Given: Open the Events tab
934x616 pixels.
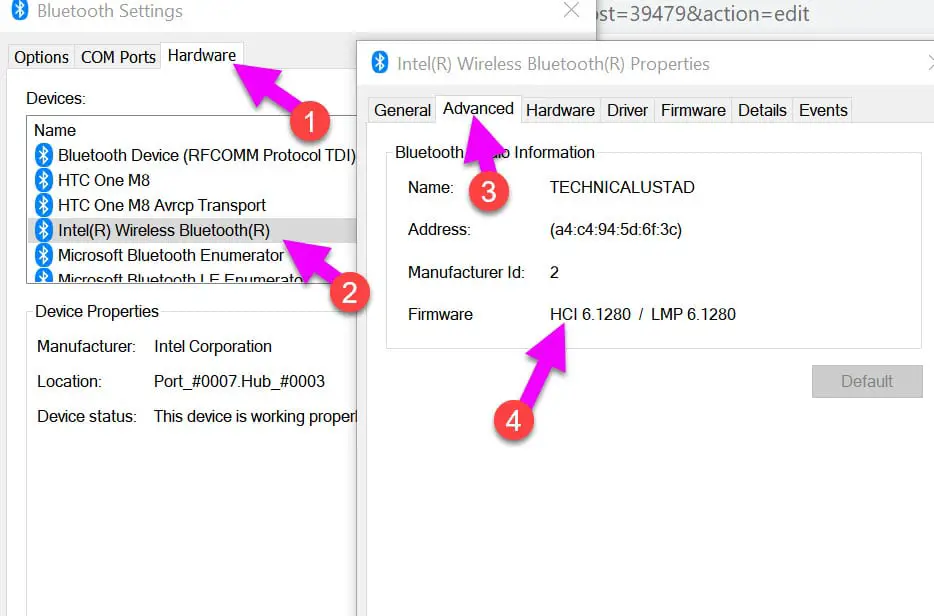Looking at the screenshot, I should [823, 110].
